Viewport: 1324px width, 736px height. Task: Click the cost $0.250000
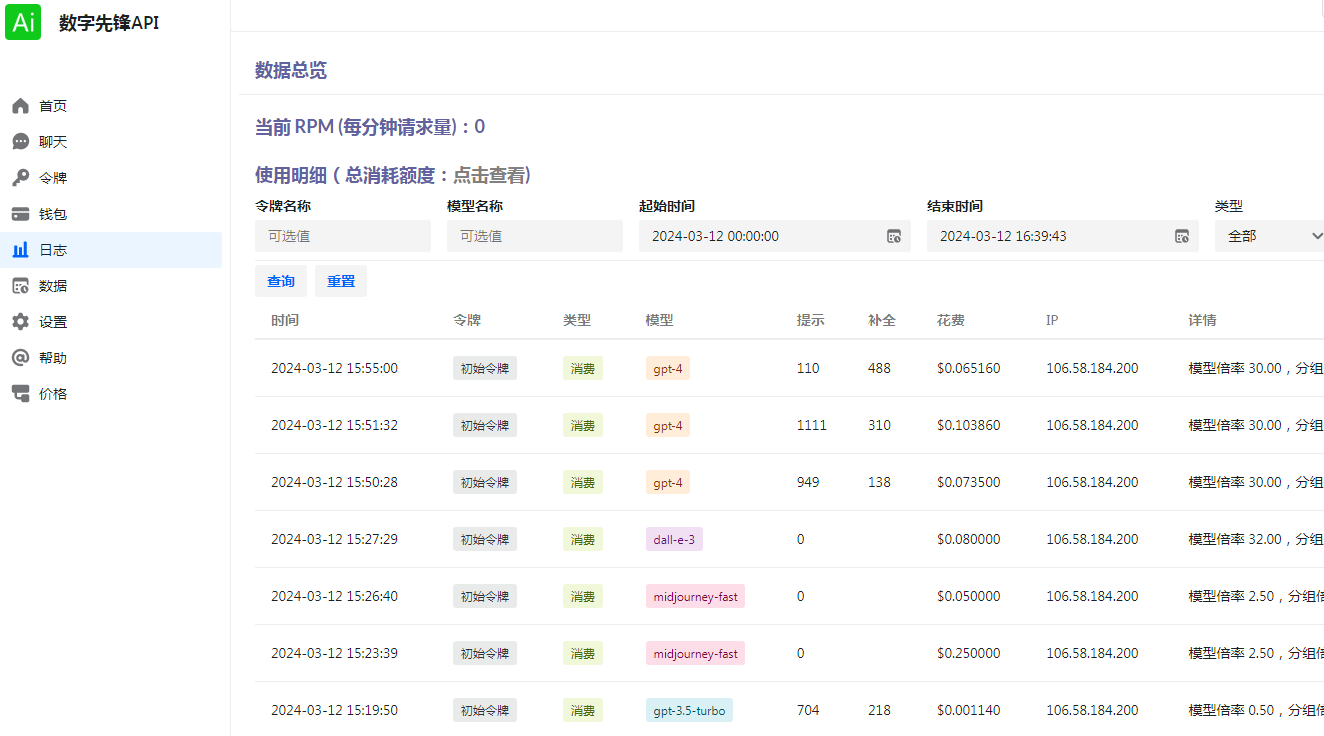pos(969,653)
